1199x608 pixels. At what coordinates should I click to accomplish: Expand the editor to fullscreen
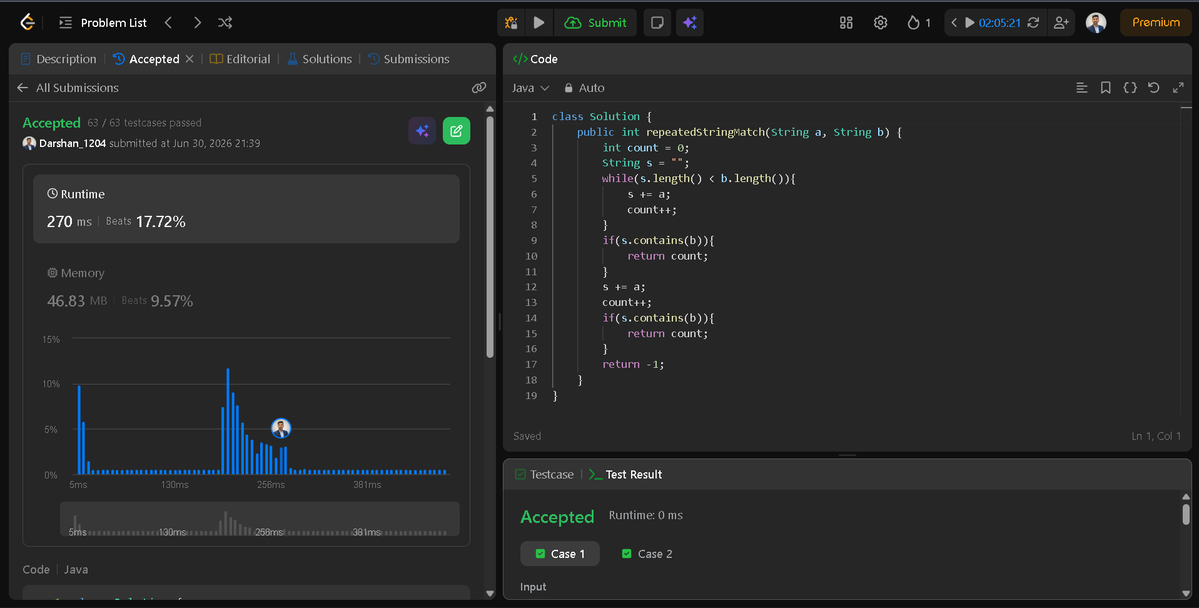coord(1178,88)
